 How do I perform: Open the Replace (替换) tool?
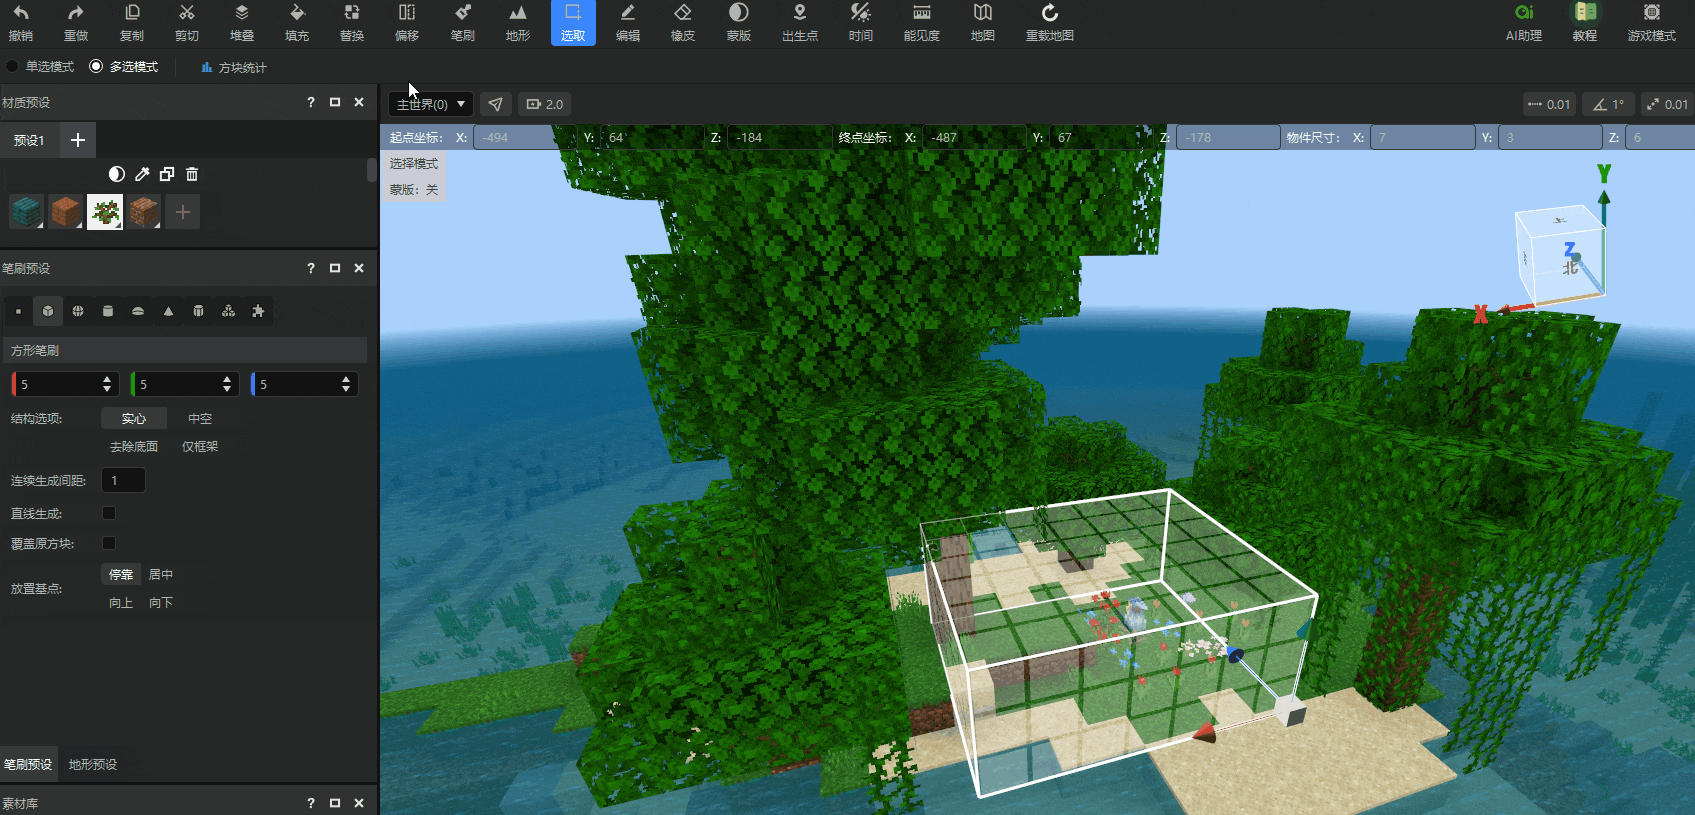click(352, 22)
